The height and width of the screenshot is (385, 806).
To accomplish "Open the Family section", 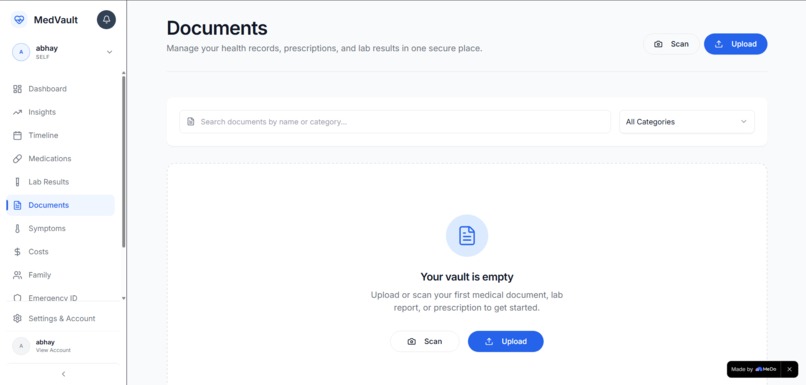I will tap(61, 275).
